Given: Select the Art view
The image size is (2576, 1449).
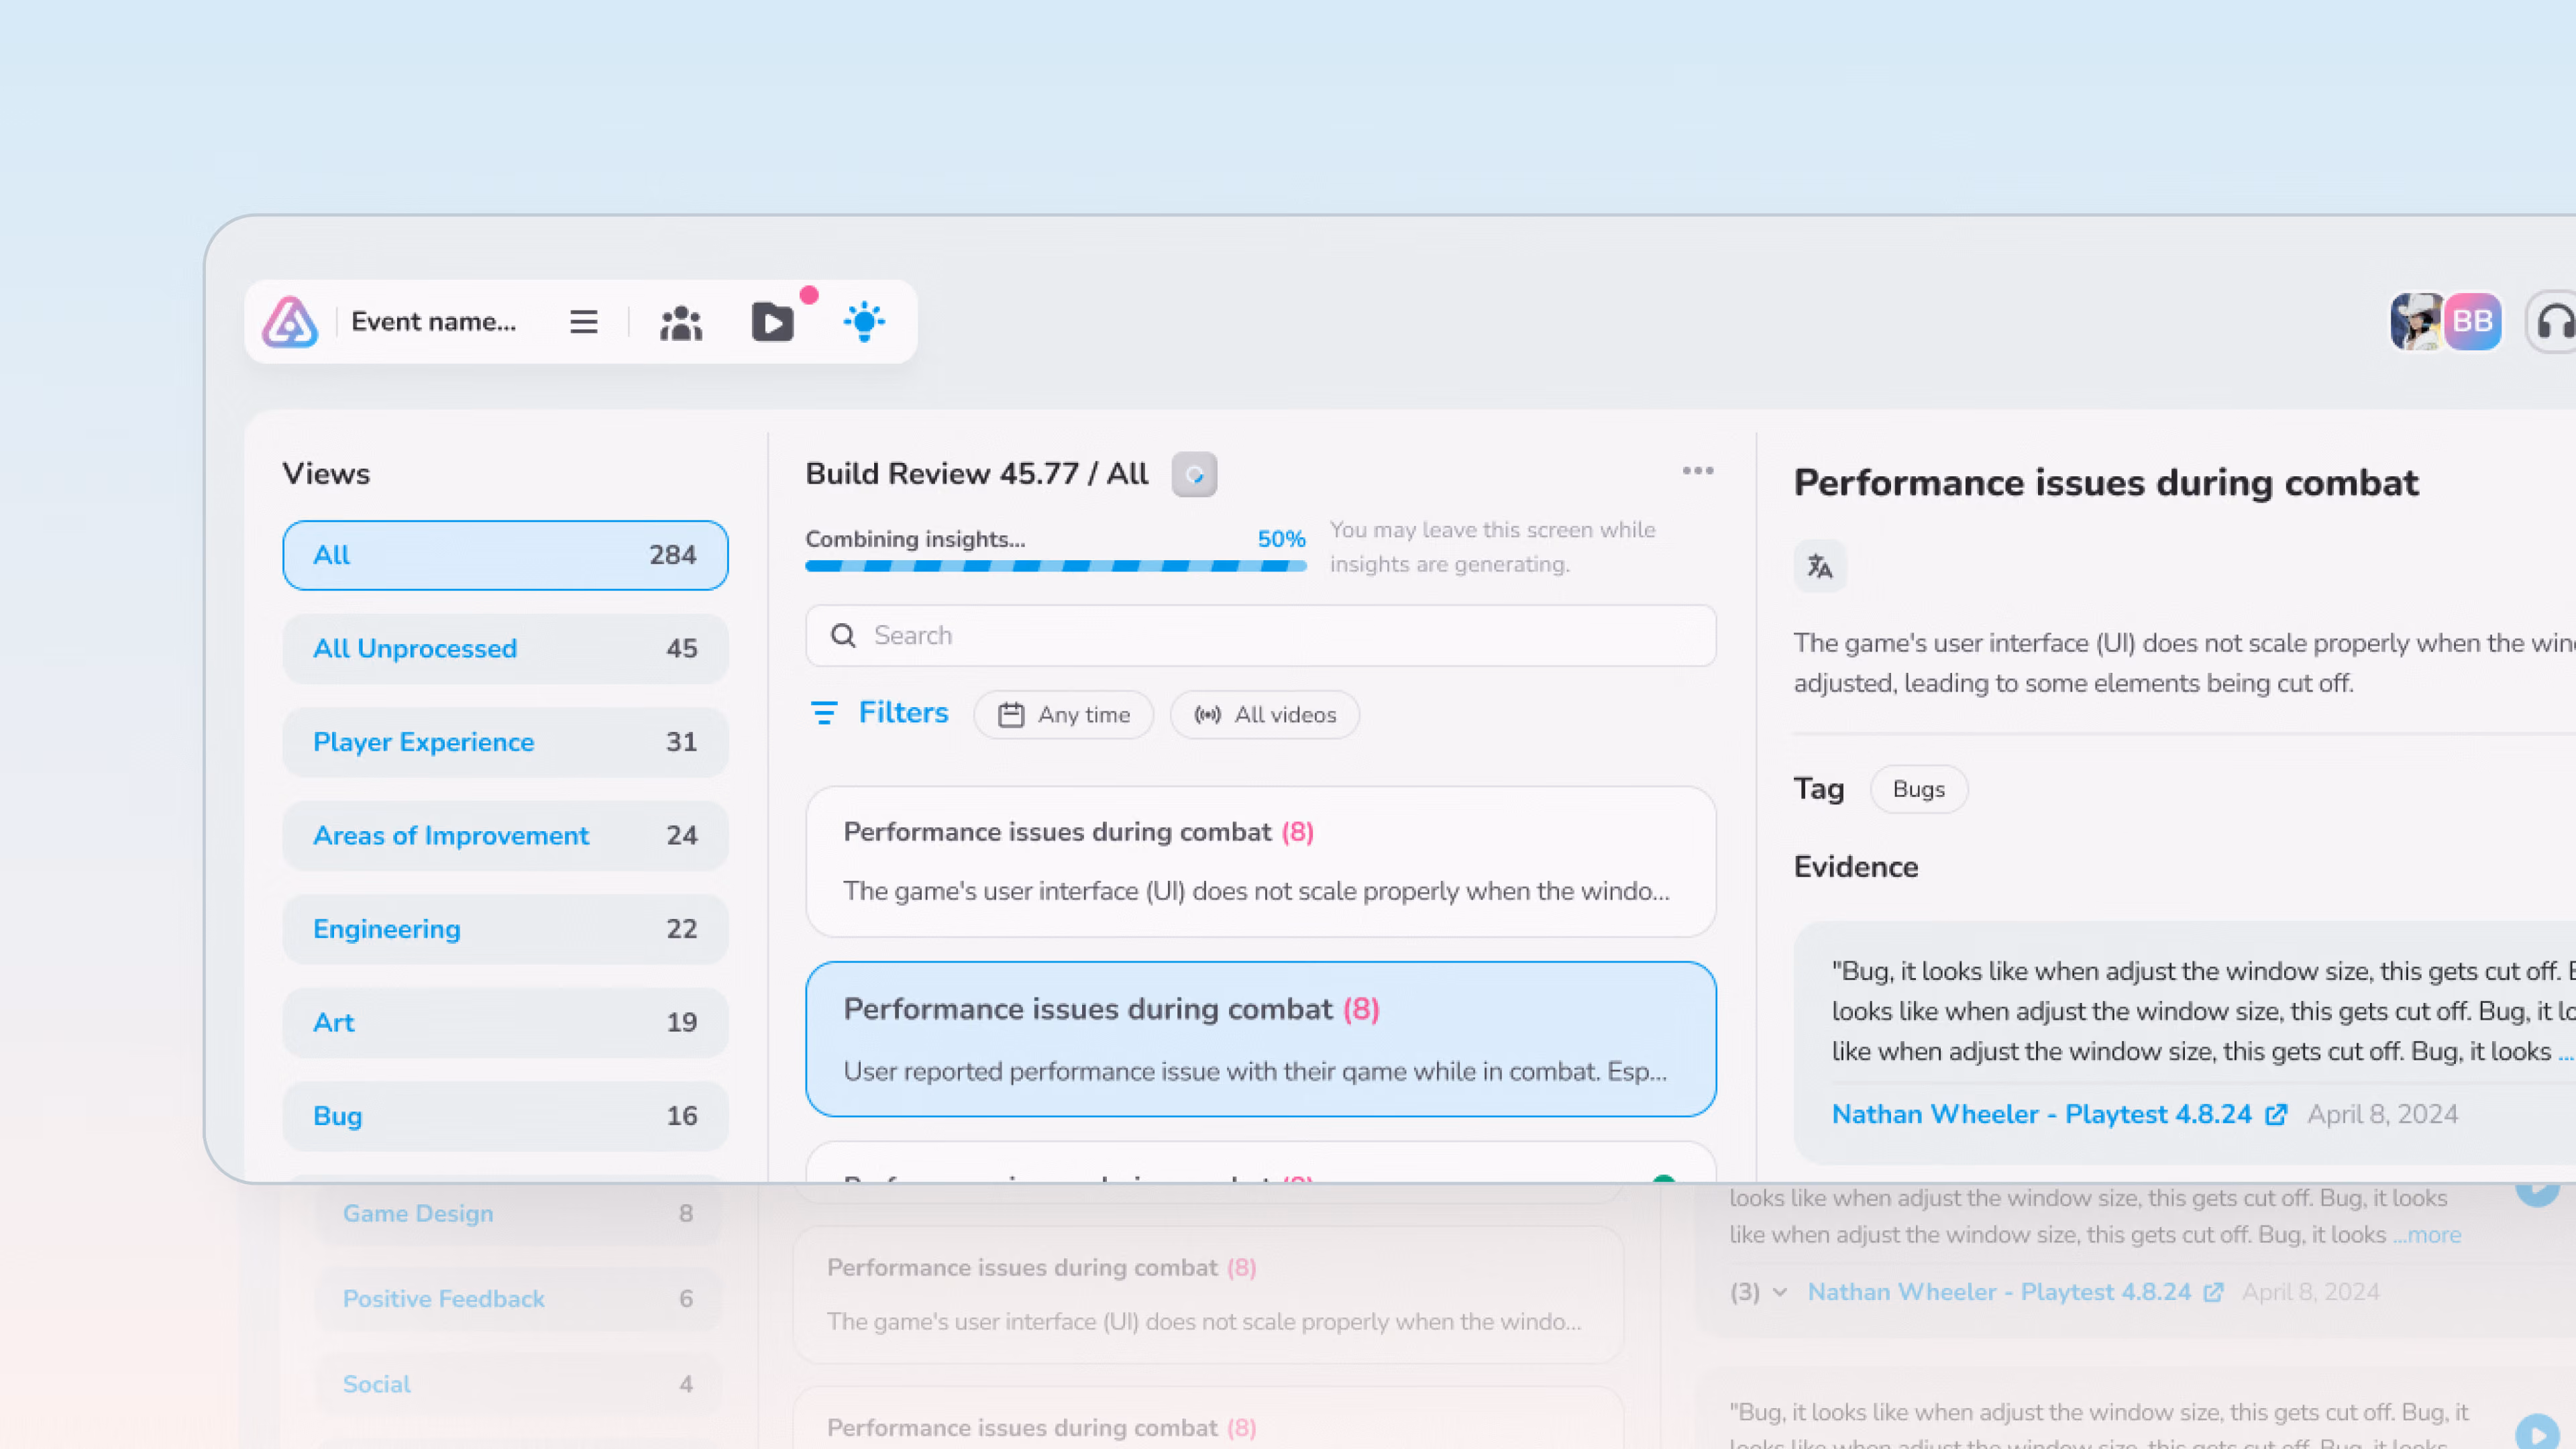Looking at the screenshot, I should coord(505,1022).
